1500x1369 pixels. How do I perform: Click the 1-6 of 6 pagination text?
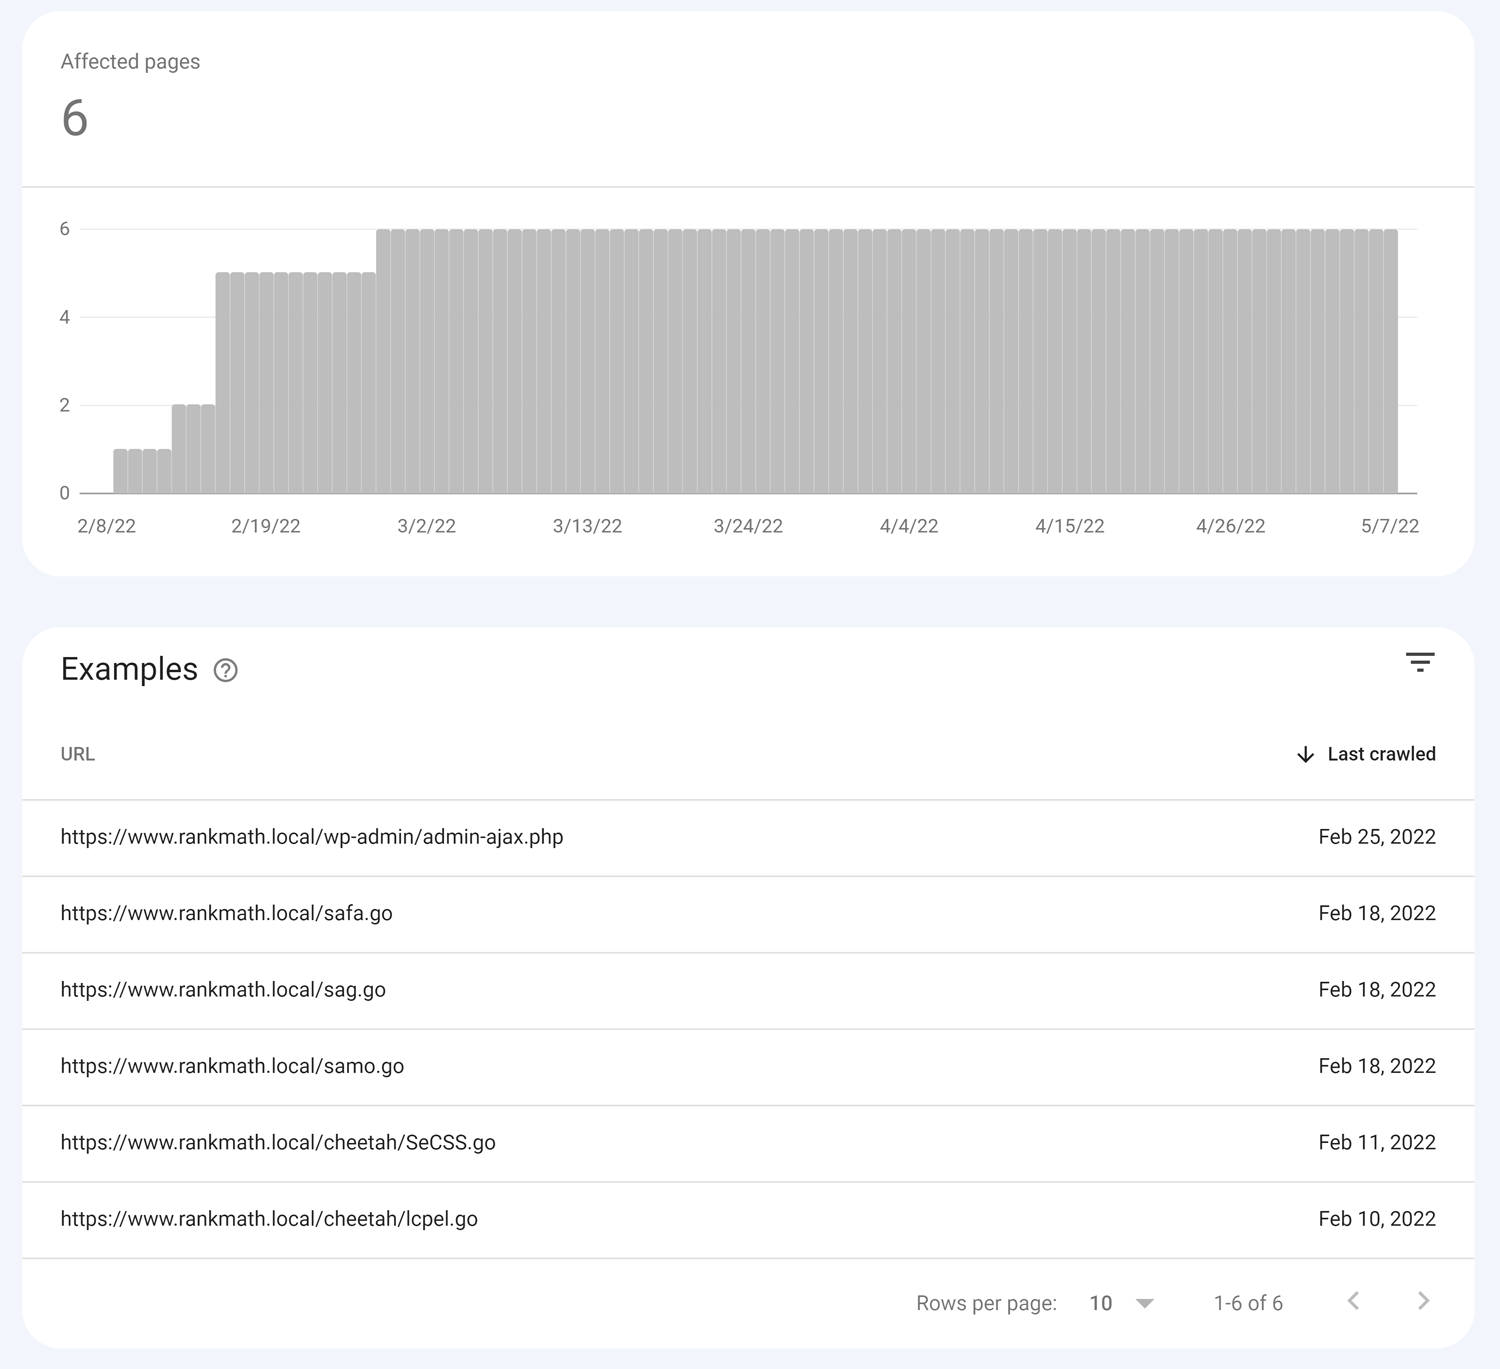[1248, 1303]
